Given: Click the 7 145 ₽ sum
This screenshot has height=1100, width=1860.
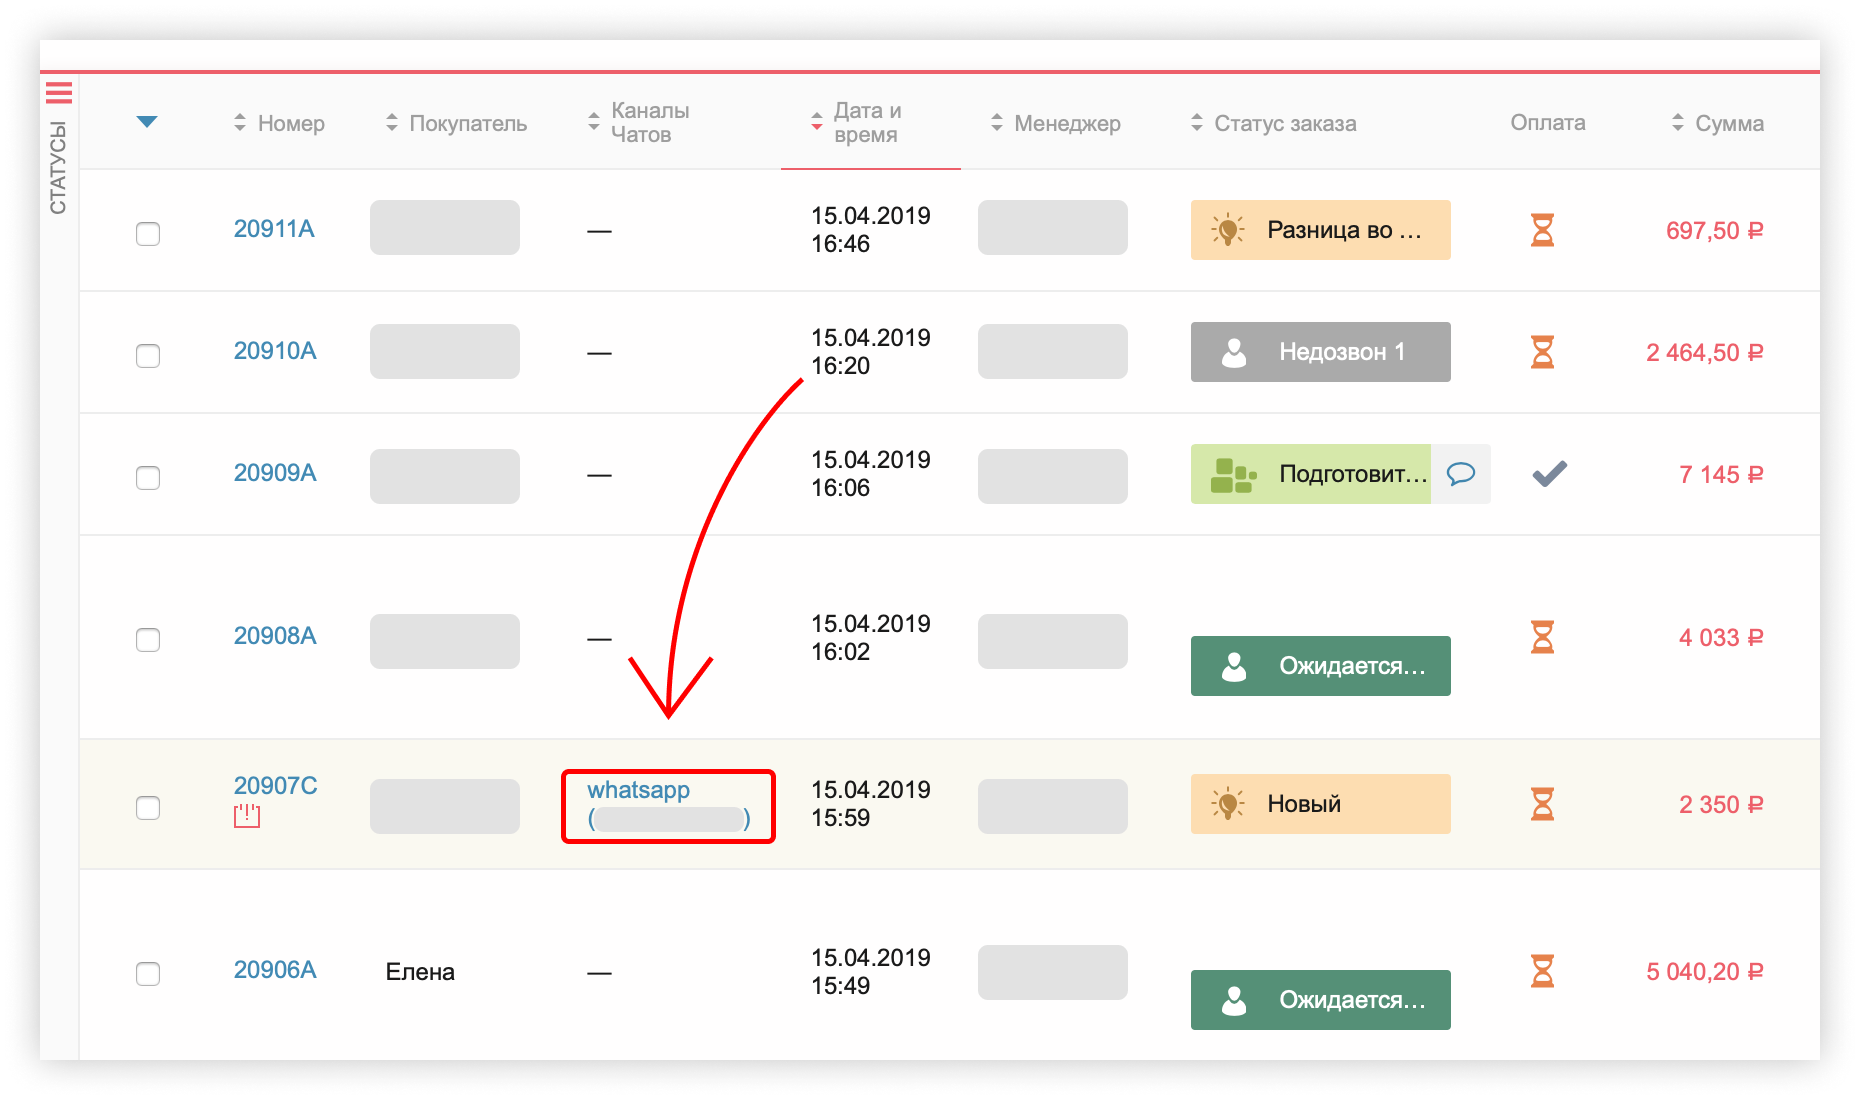Looking at the screenshot, I should coord(1721,475).
